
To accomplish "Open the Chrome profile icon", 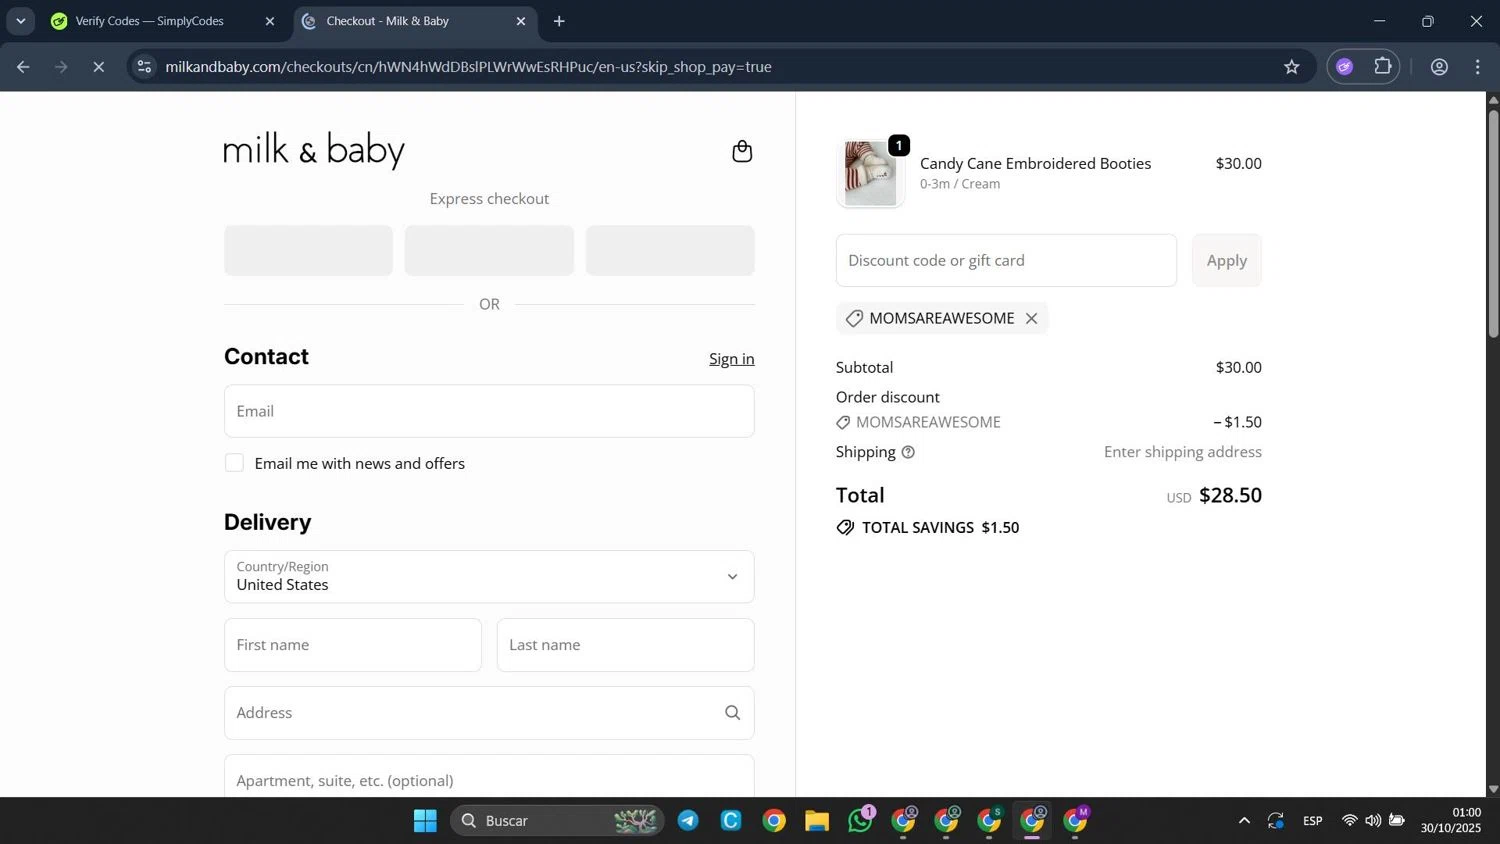I will point(1439,67).
